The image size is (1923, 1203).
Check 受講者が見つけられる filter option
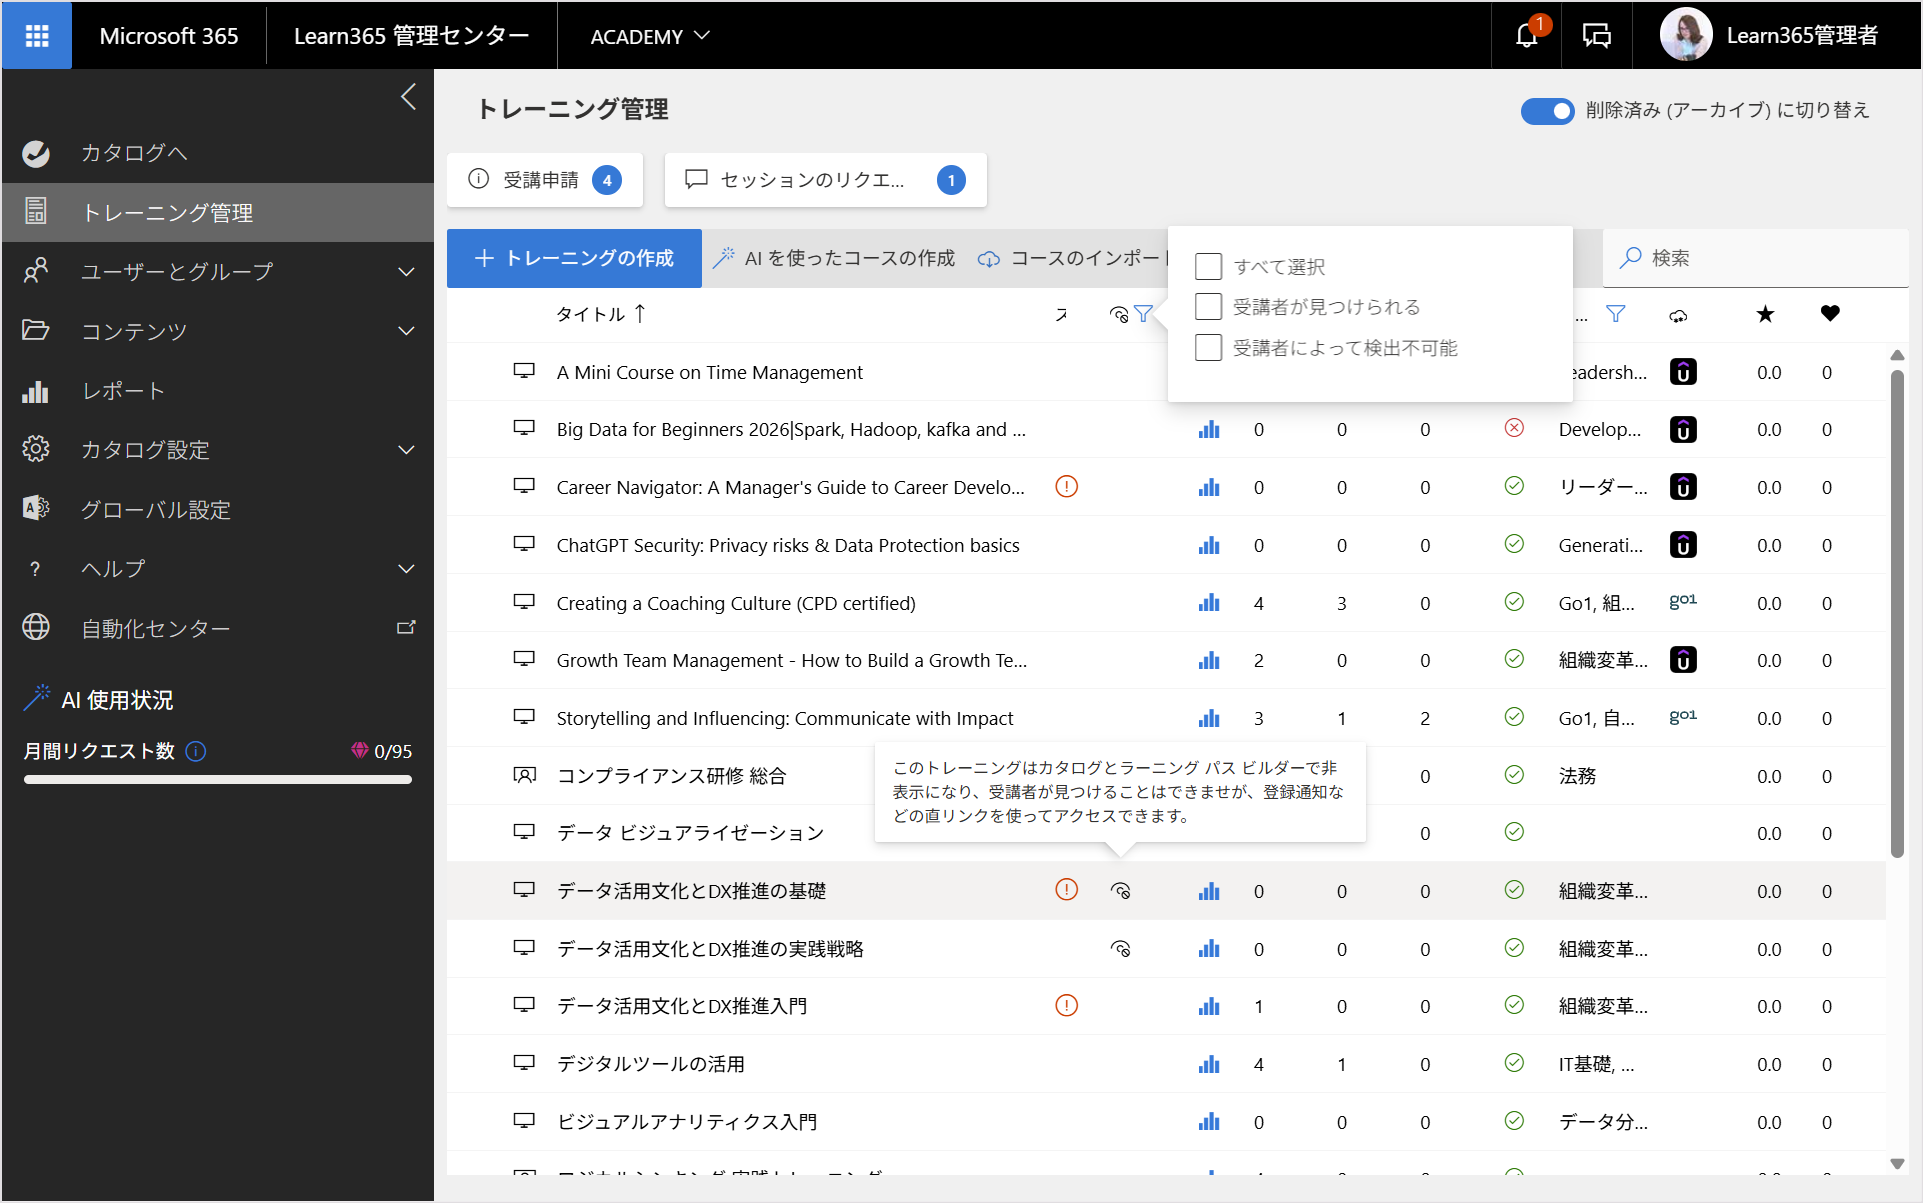pyautogui.click(x=1208, y=306)
